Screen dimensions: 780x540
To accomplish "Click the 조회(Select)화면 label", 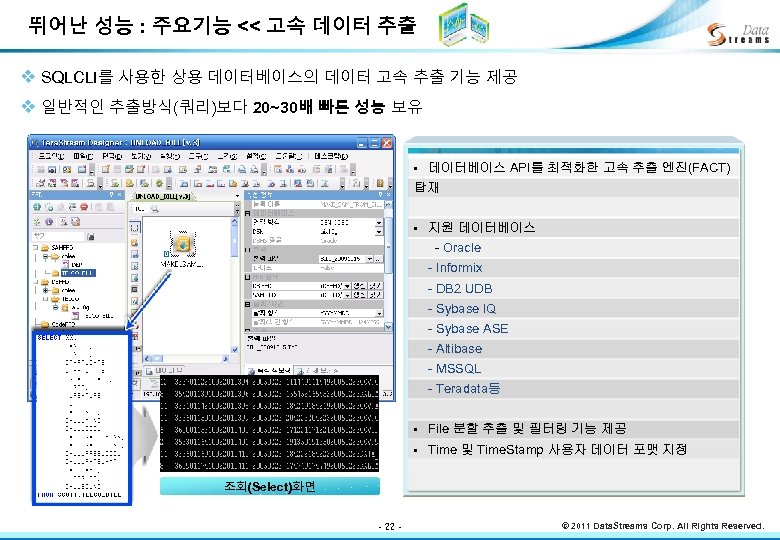I will [x=270, y=486].
